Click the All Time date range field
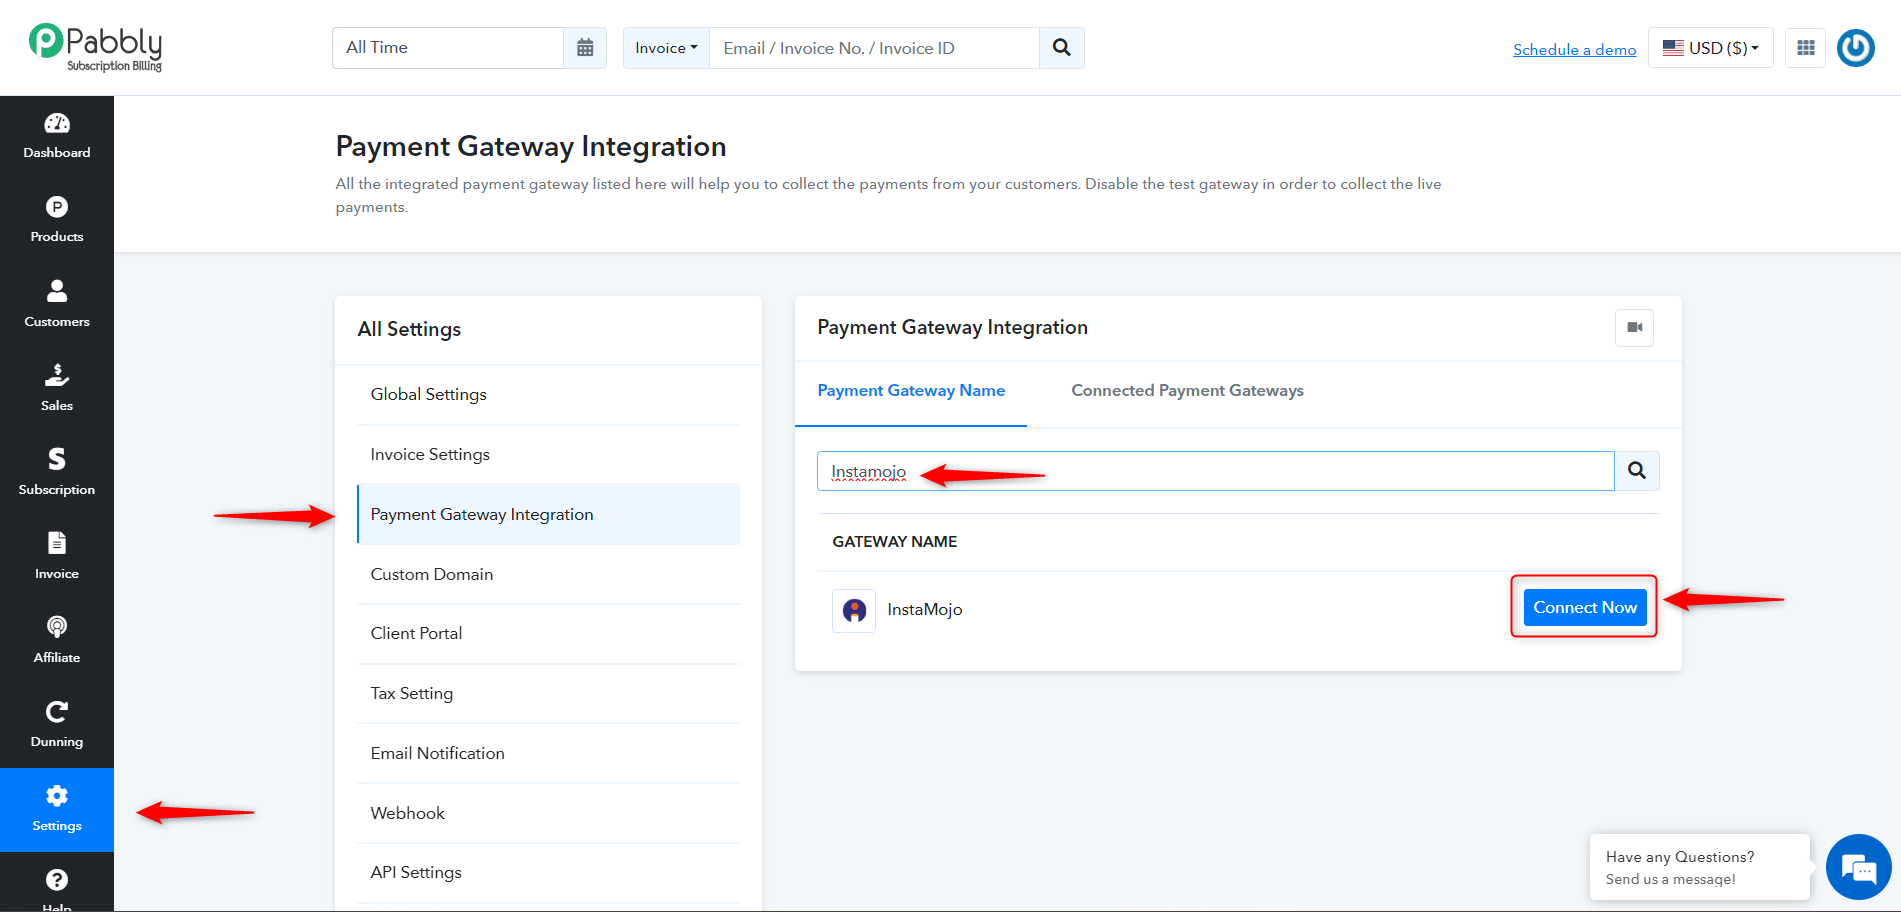Screen dimensions: 1901x912 pos(448,48)
